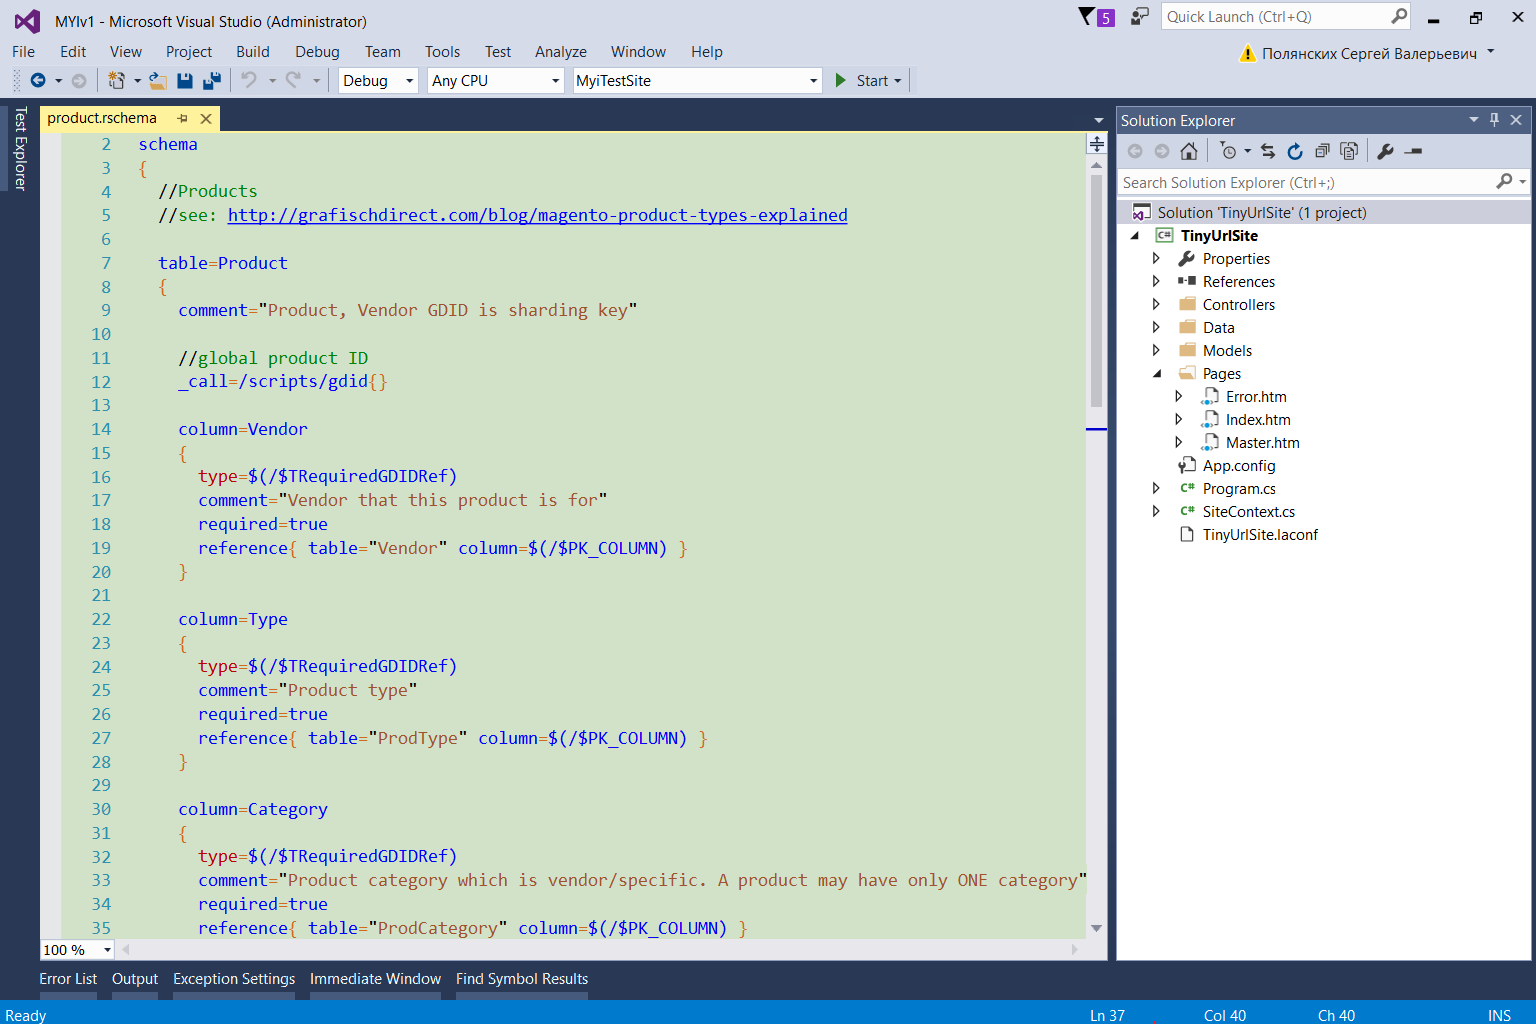Open the Find Symbol Results tab
The image size is (1536, 1024).
[x=522, y=979]
